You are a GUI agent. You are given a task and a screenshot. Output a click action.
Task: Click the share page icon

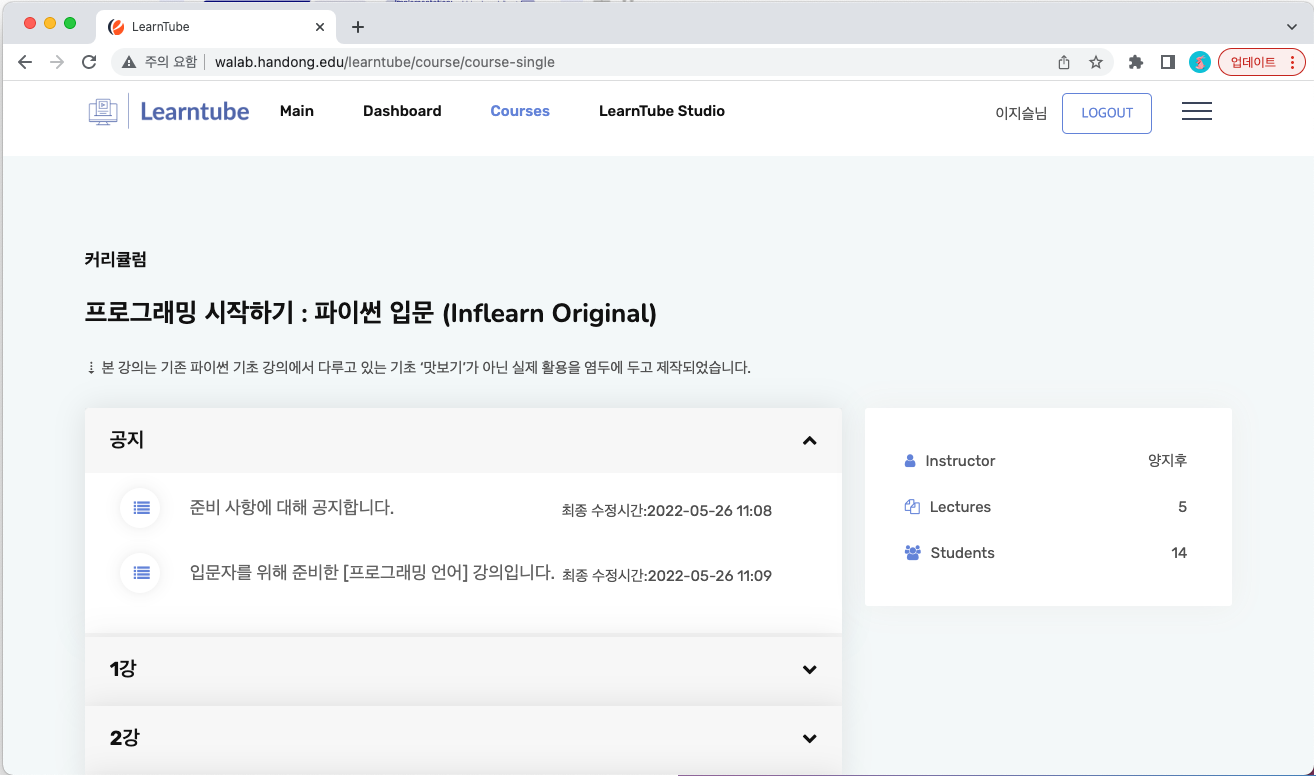(x=1064, y=62)
